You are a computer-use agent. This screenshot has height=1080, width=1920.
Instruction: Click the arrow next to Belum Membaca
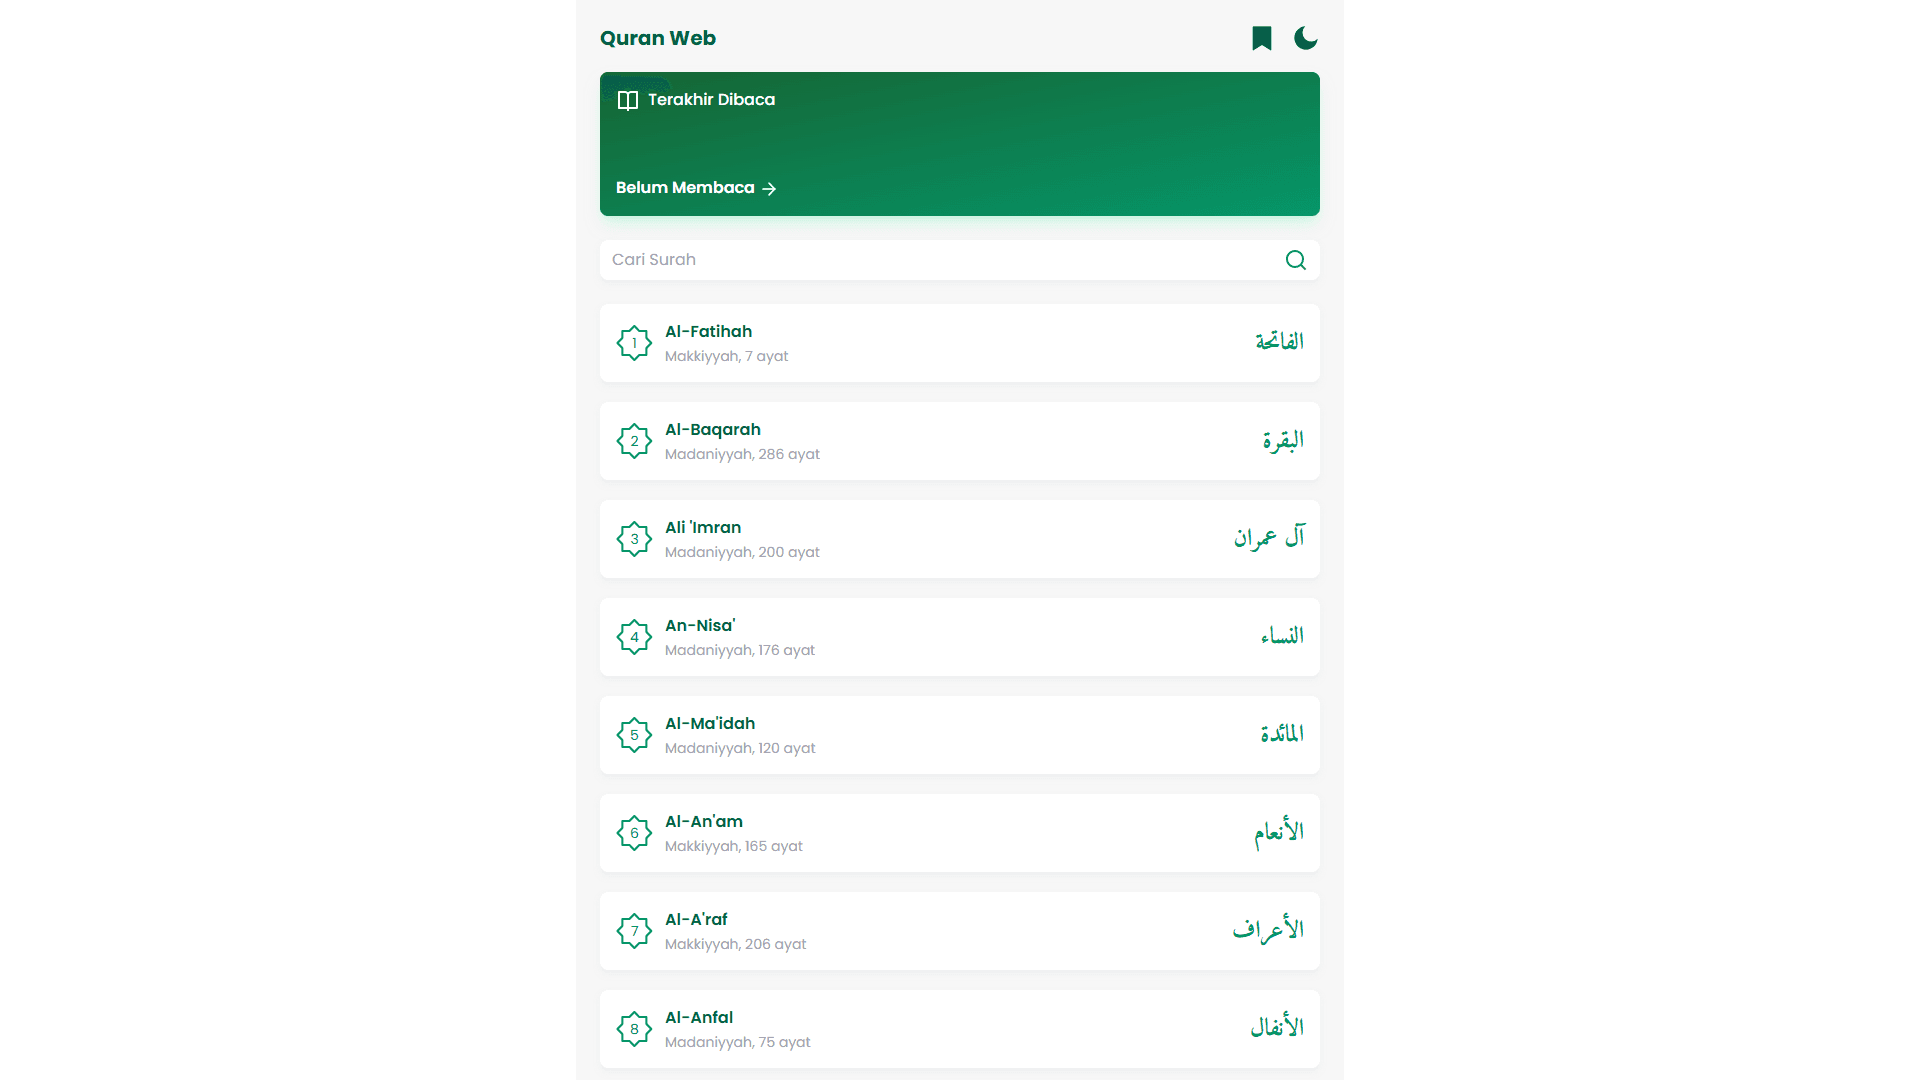[769, 189]
